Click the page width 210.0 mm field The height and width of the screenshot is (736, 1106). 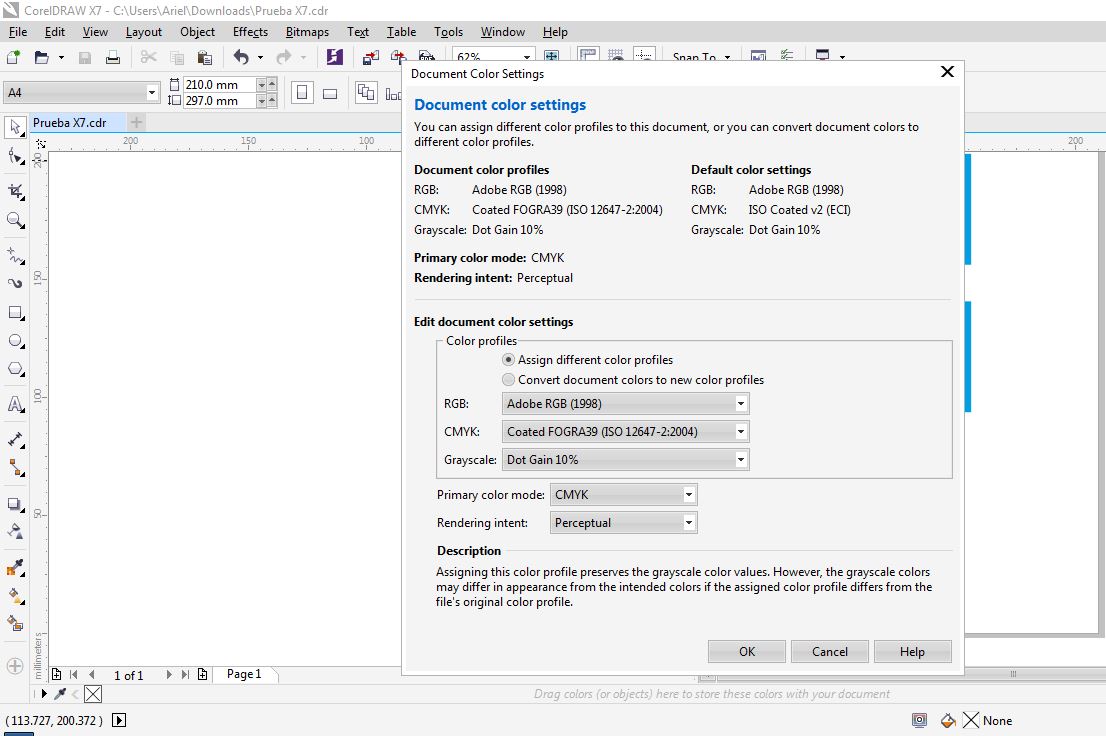219,85
